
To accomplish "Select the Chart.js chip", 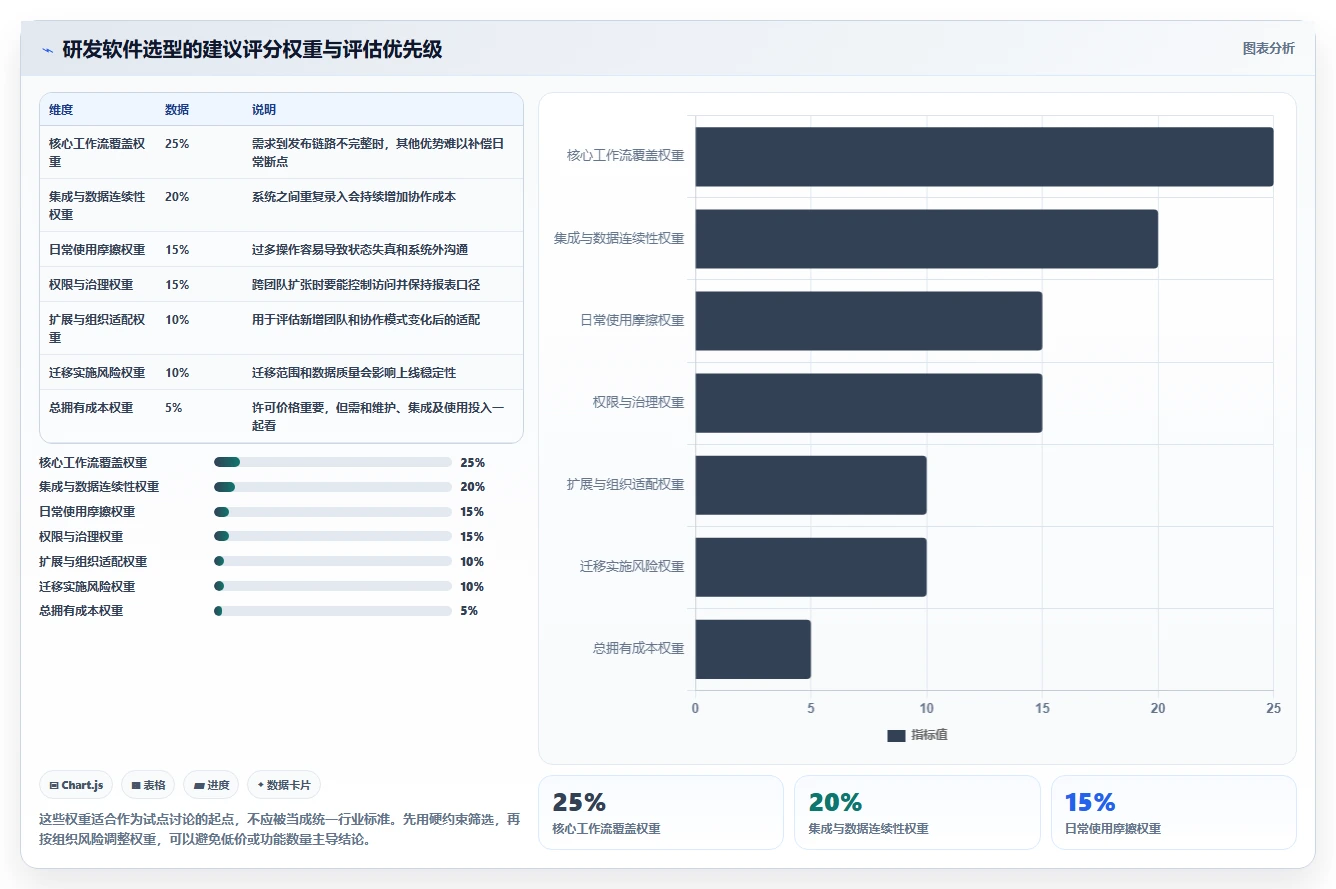I will point(77,786).
